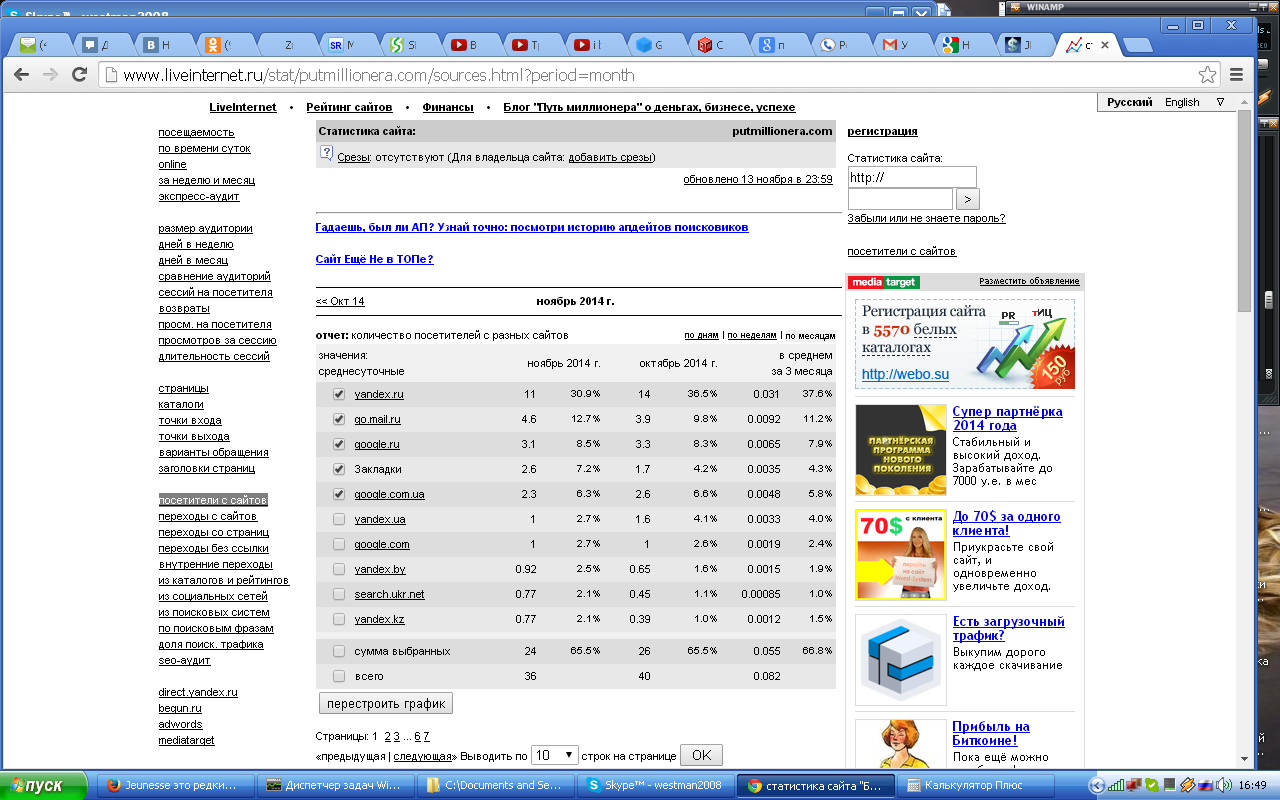The image size is (1280, 800).
Task: Uncheck the Закладки checkbox
Action: click(339, 469)
